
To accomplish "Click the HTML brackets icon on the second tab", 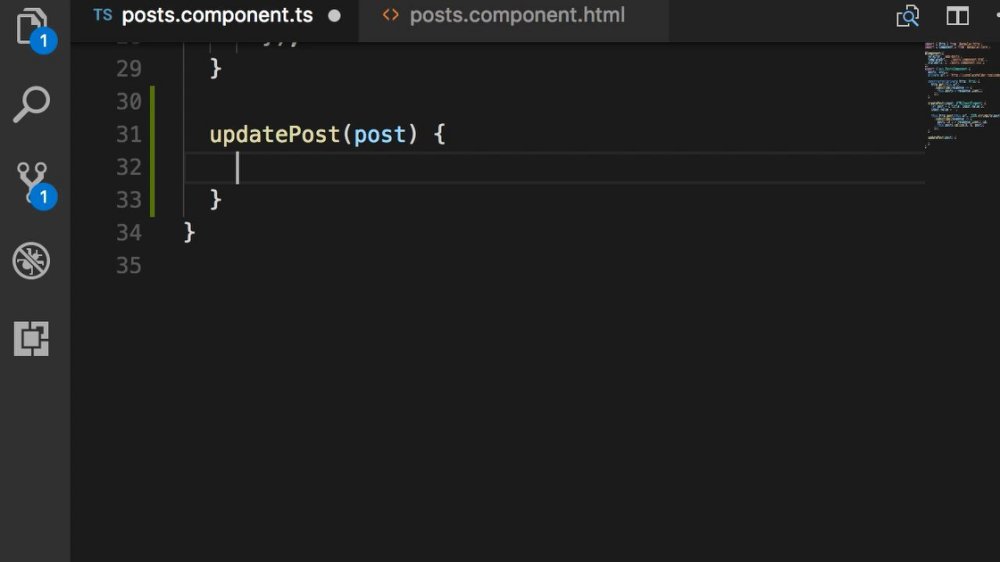I will pyautogui.click(x=390, y=15).
